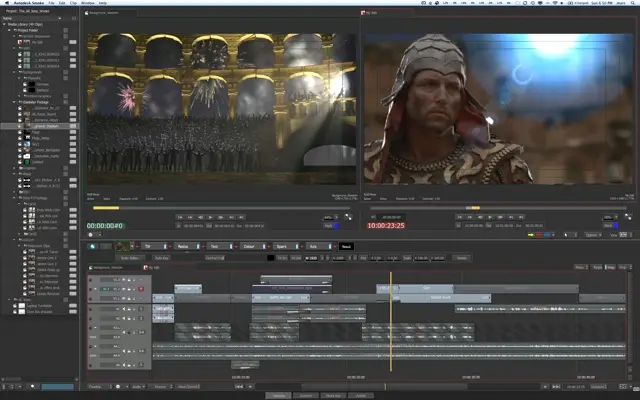Jump to end in left viewer transport

tap(242, 217)
